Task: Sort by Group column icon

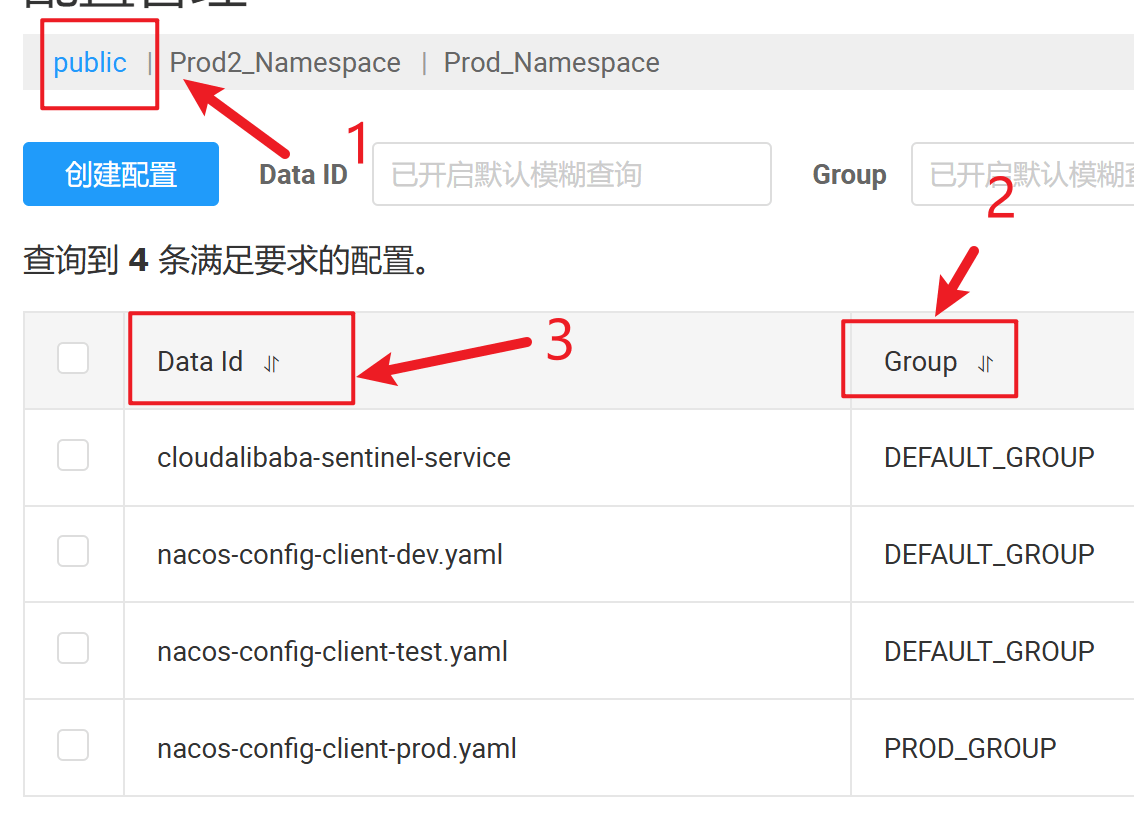Action: pos(985,363)
